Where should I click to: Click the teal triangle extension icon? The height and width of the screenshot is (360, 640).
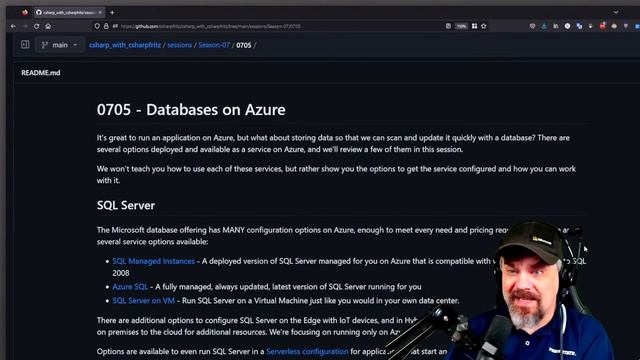click(544, 26)
